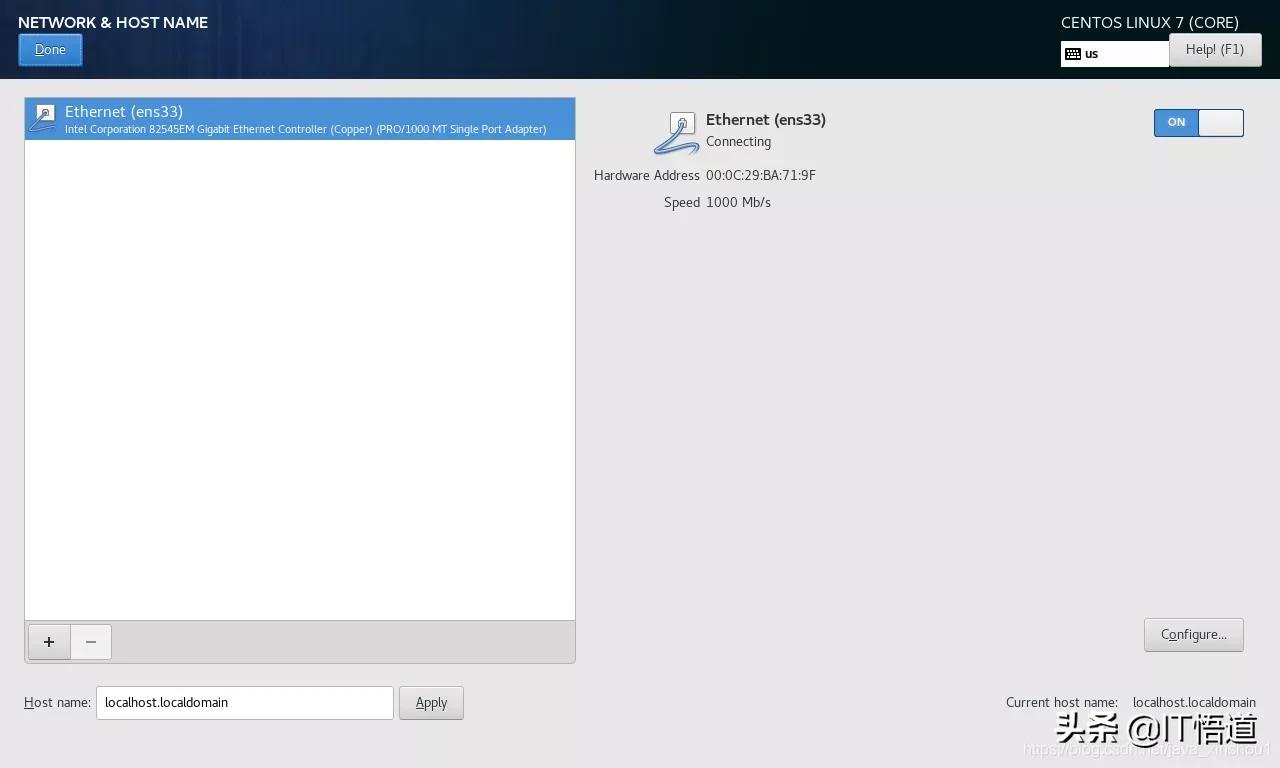
Task: Click Done to leave Network settings
Action: pos(50,49)
